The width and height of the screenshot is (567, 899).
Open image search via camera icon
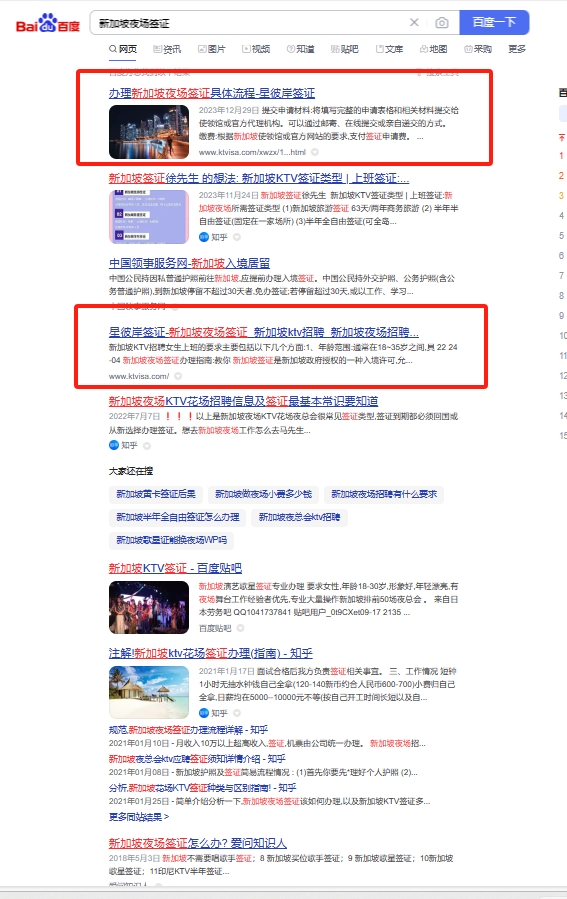click(441, 23)
